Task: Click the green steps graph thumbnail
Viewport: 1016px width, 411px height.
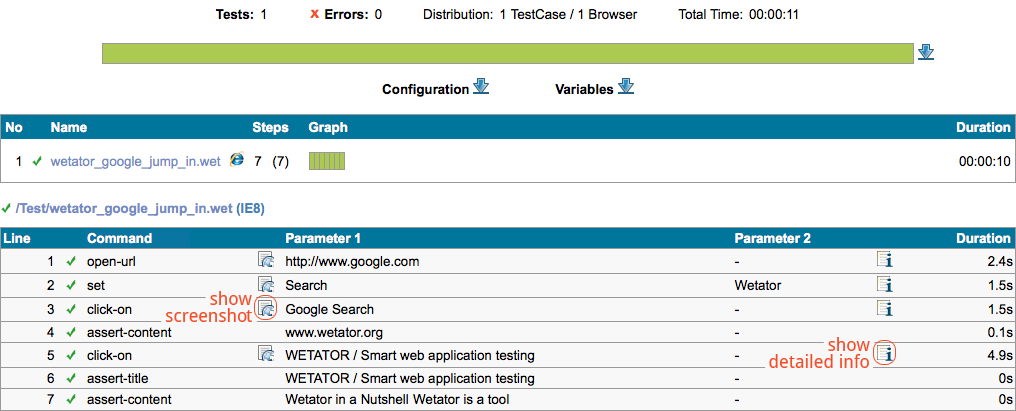Action: pos(326,161)
